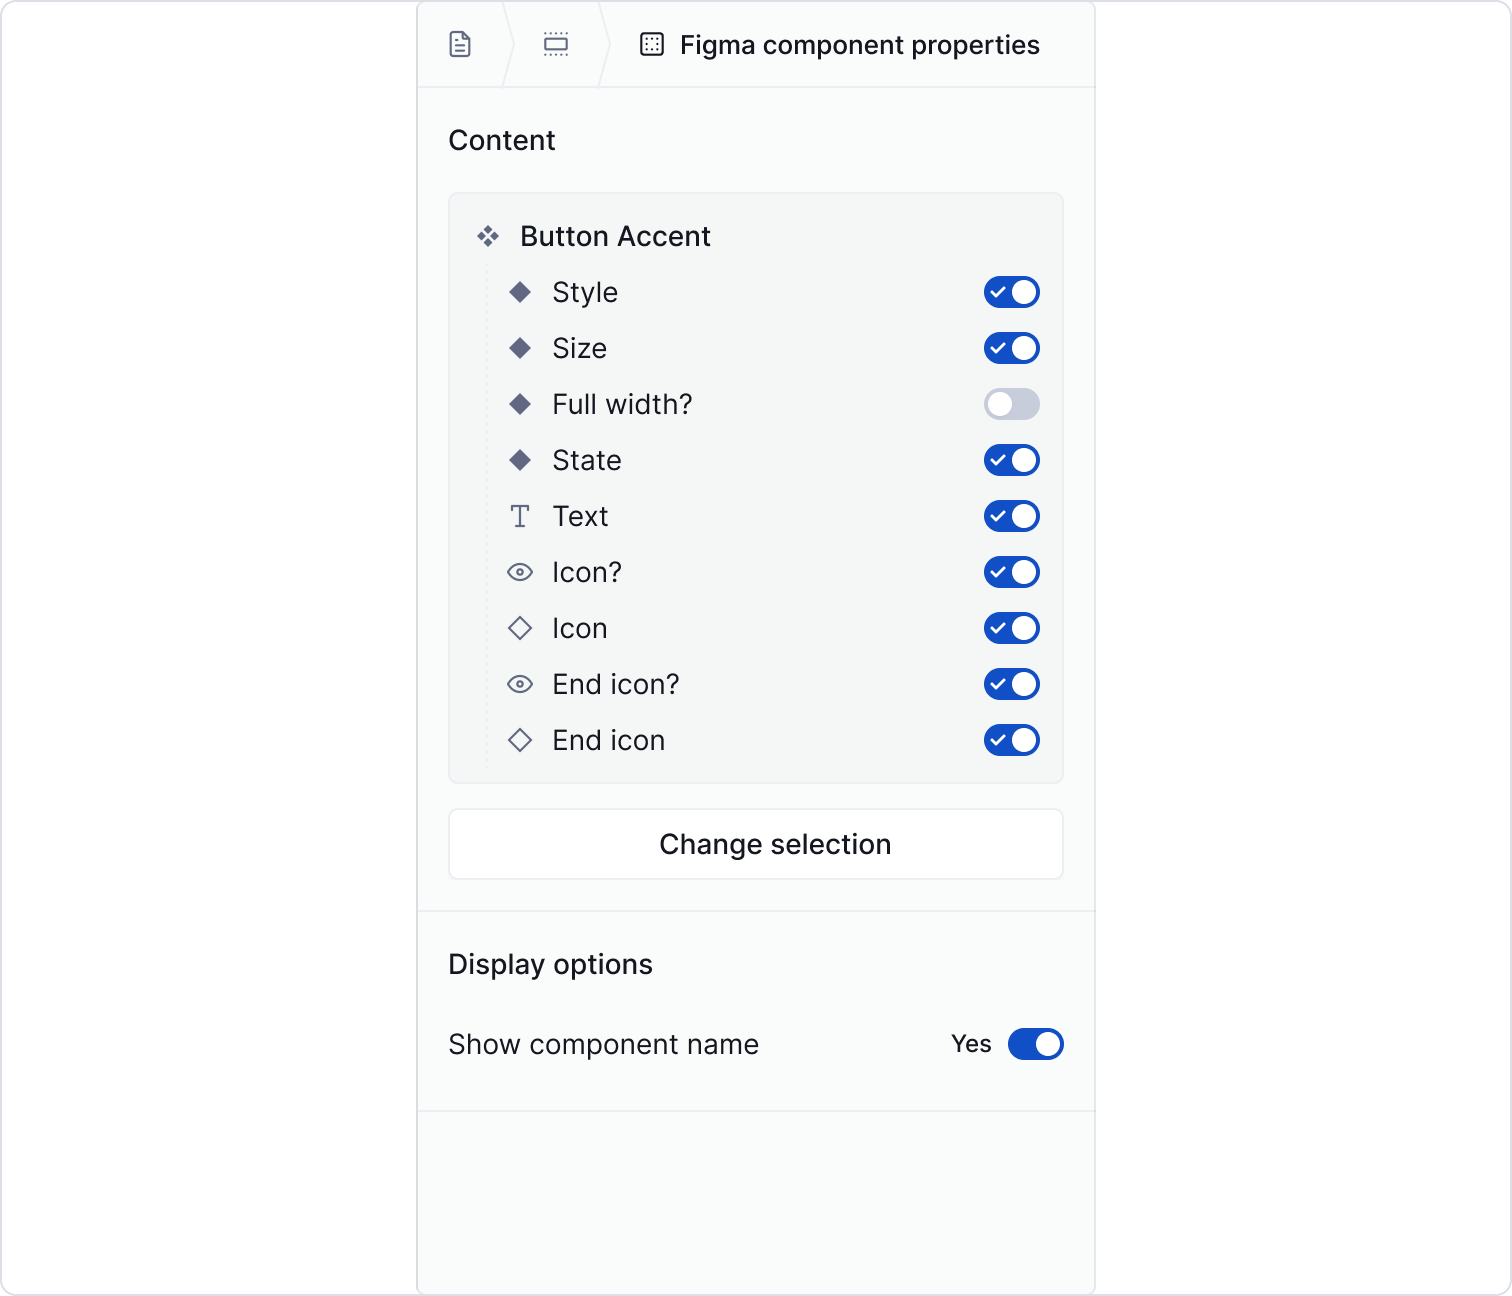Disable the Style property toggle
The height and width of the screenshot is (1296, 1512).
[1011, 292]
